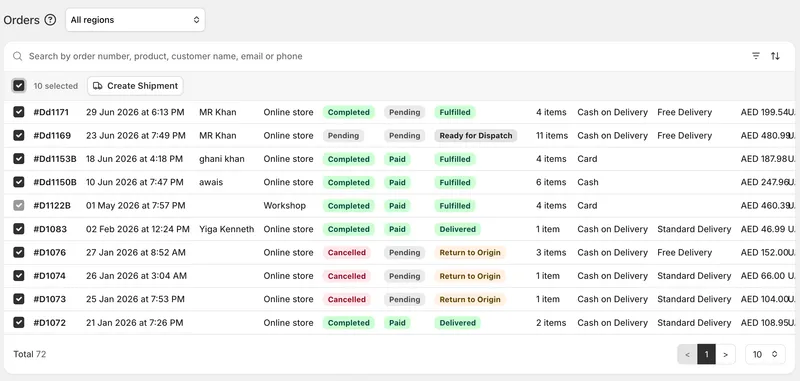Uncheck the select-all orders checkbox
Screen dimensions: 800x381
[x=19, y=86]
